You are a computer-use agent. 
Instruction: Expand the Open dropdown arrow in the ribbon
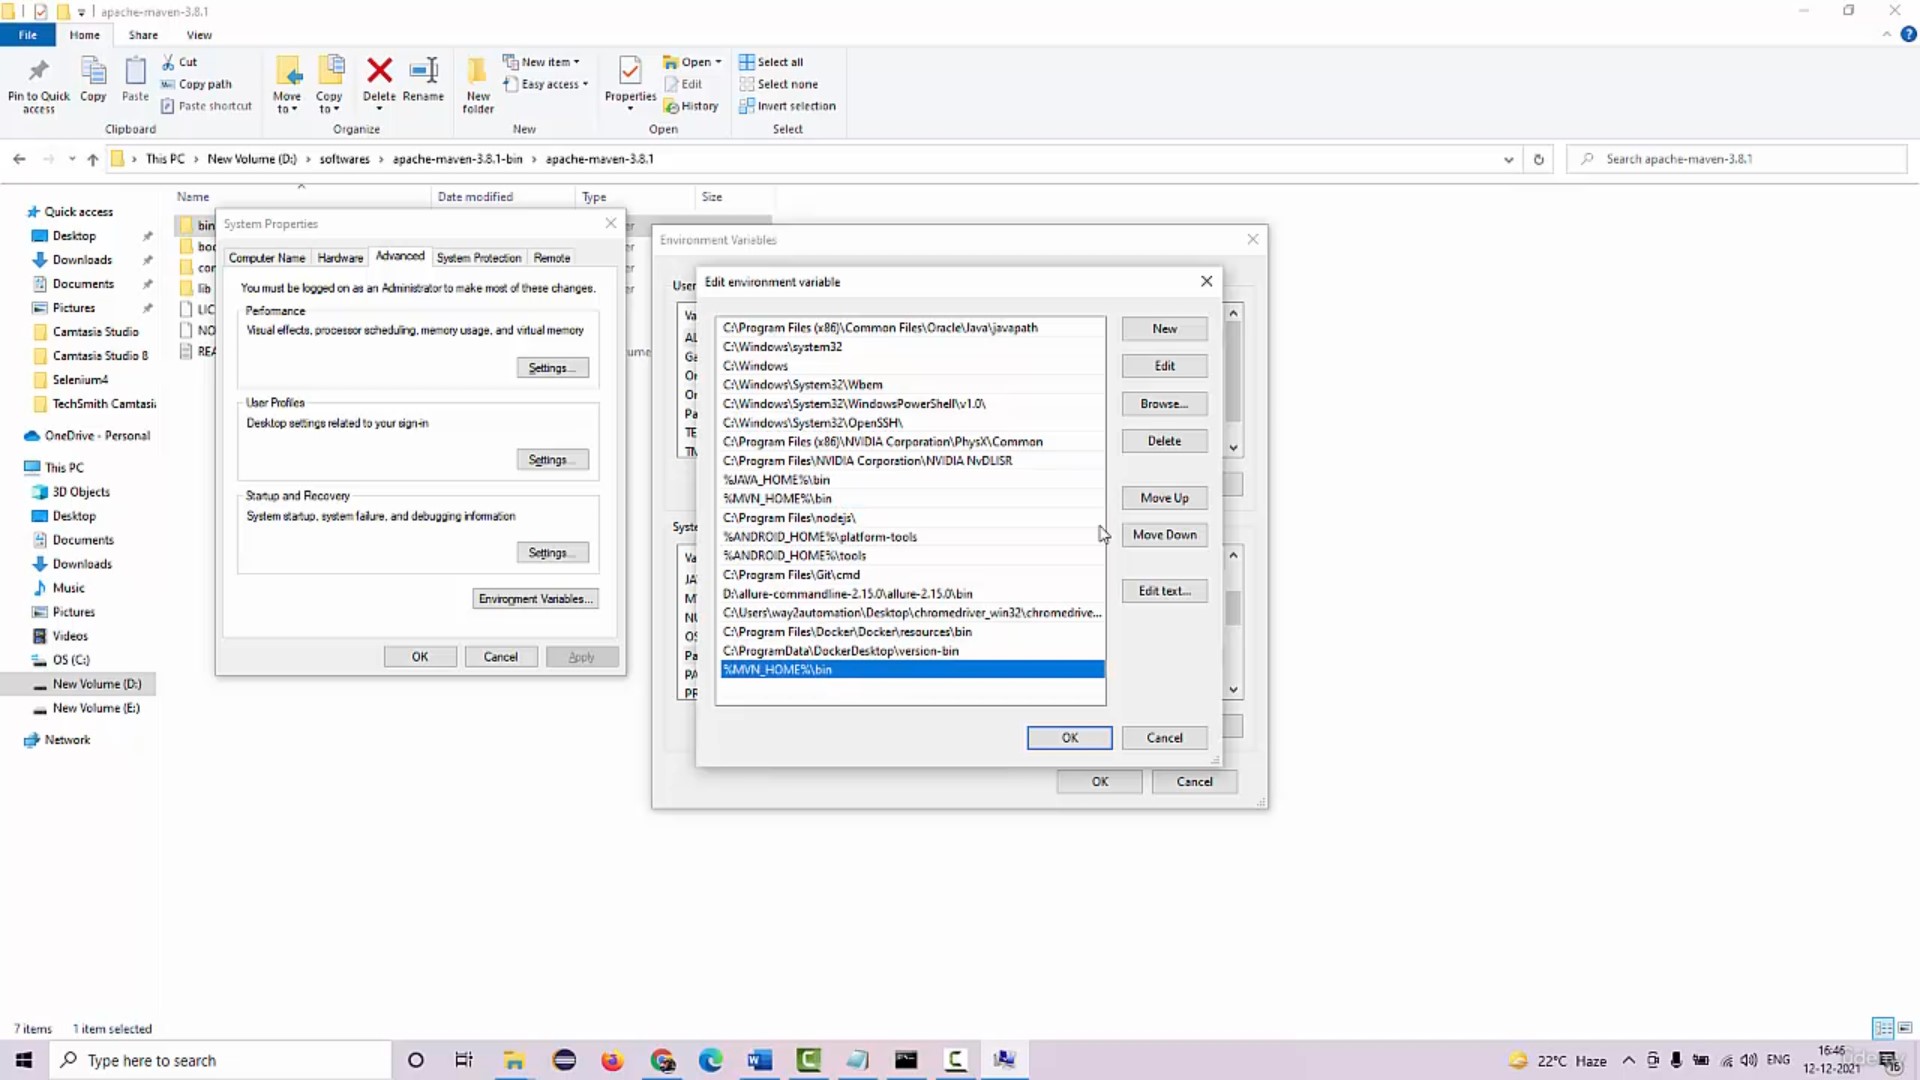[x=718, y=62]
